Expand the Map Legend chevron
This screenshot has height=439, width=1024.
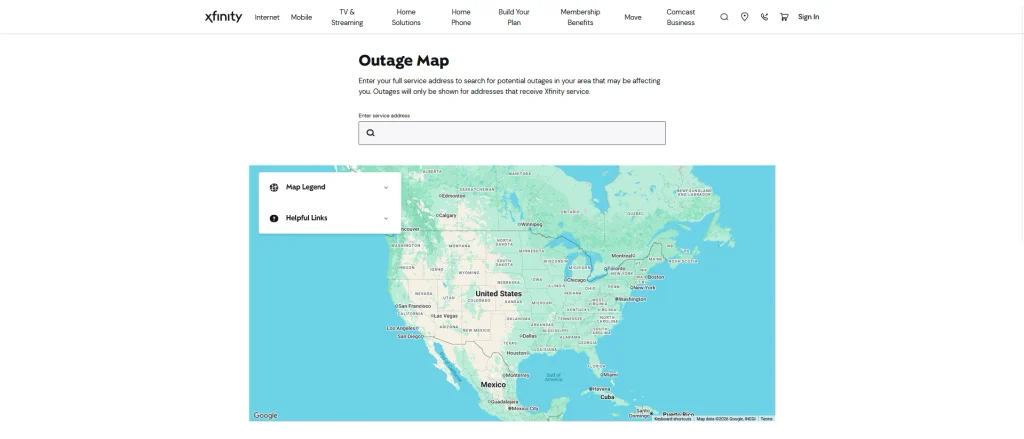point(385,187)
